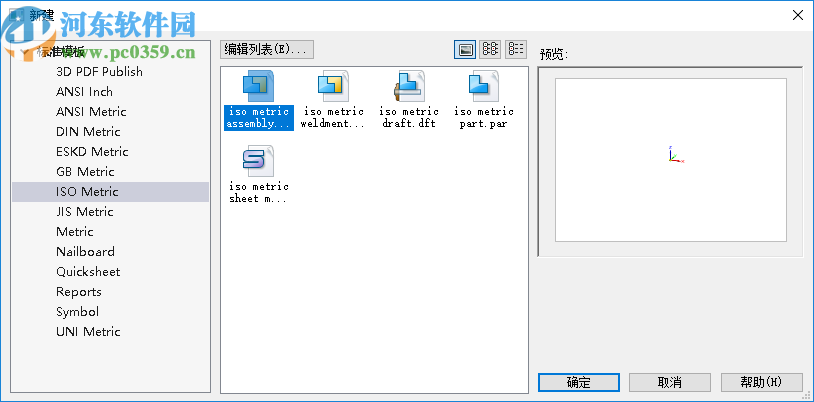The height and width of the screenshot is (402, 814).
Task: Switch to small icons grid view
Action: coord(490,49)
